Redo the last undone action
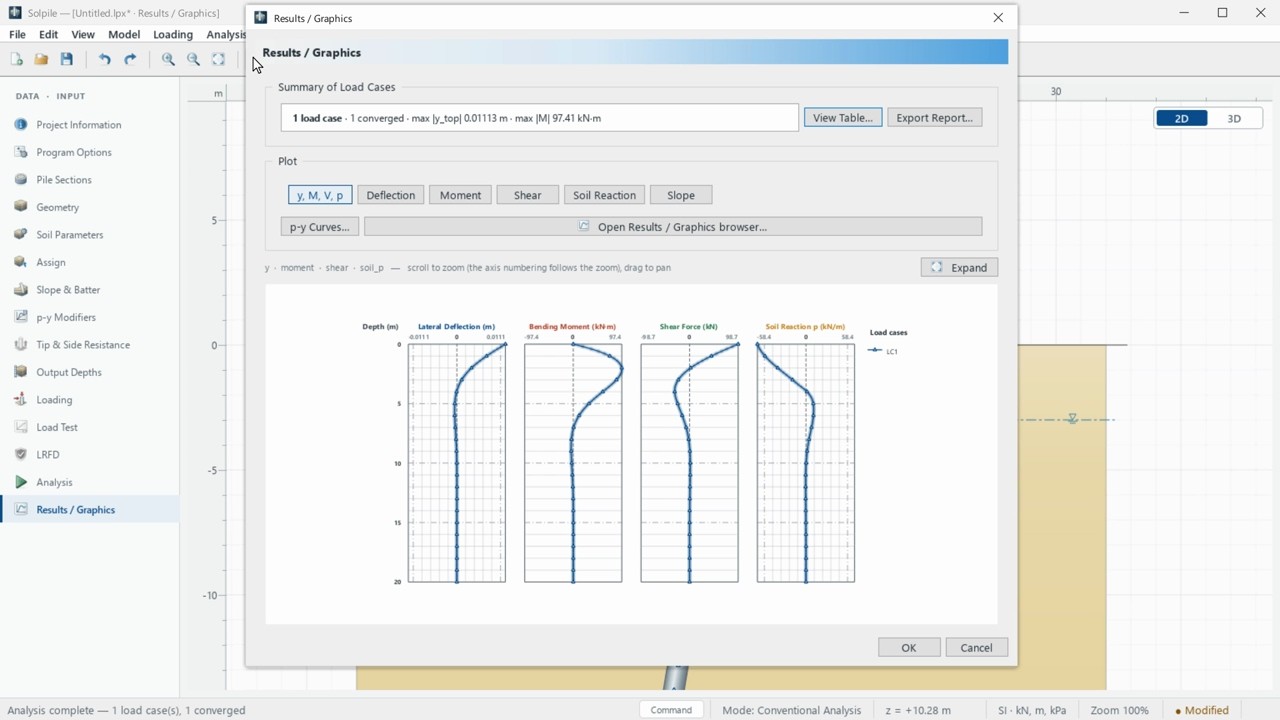The image size is (1280, 720). [130, 60]
